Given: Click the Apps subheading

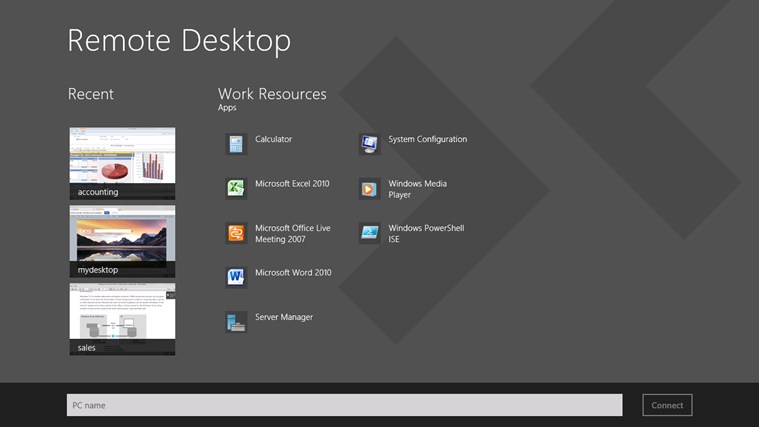Looking at the screenshot, I should click(x=227, y=107).
